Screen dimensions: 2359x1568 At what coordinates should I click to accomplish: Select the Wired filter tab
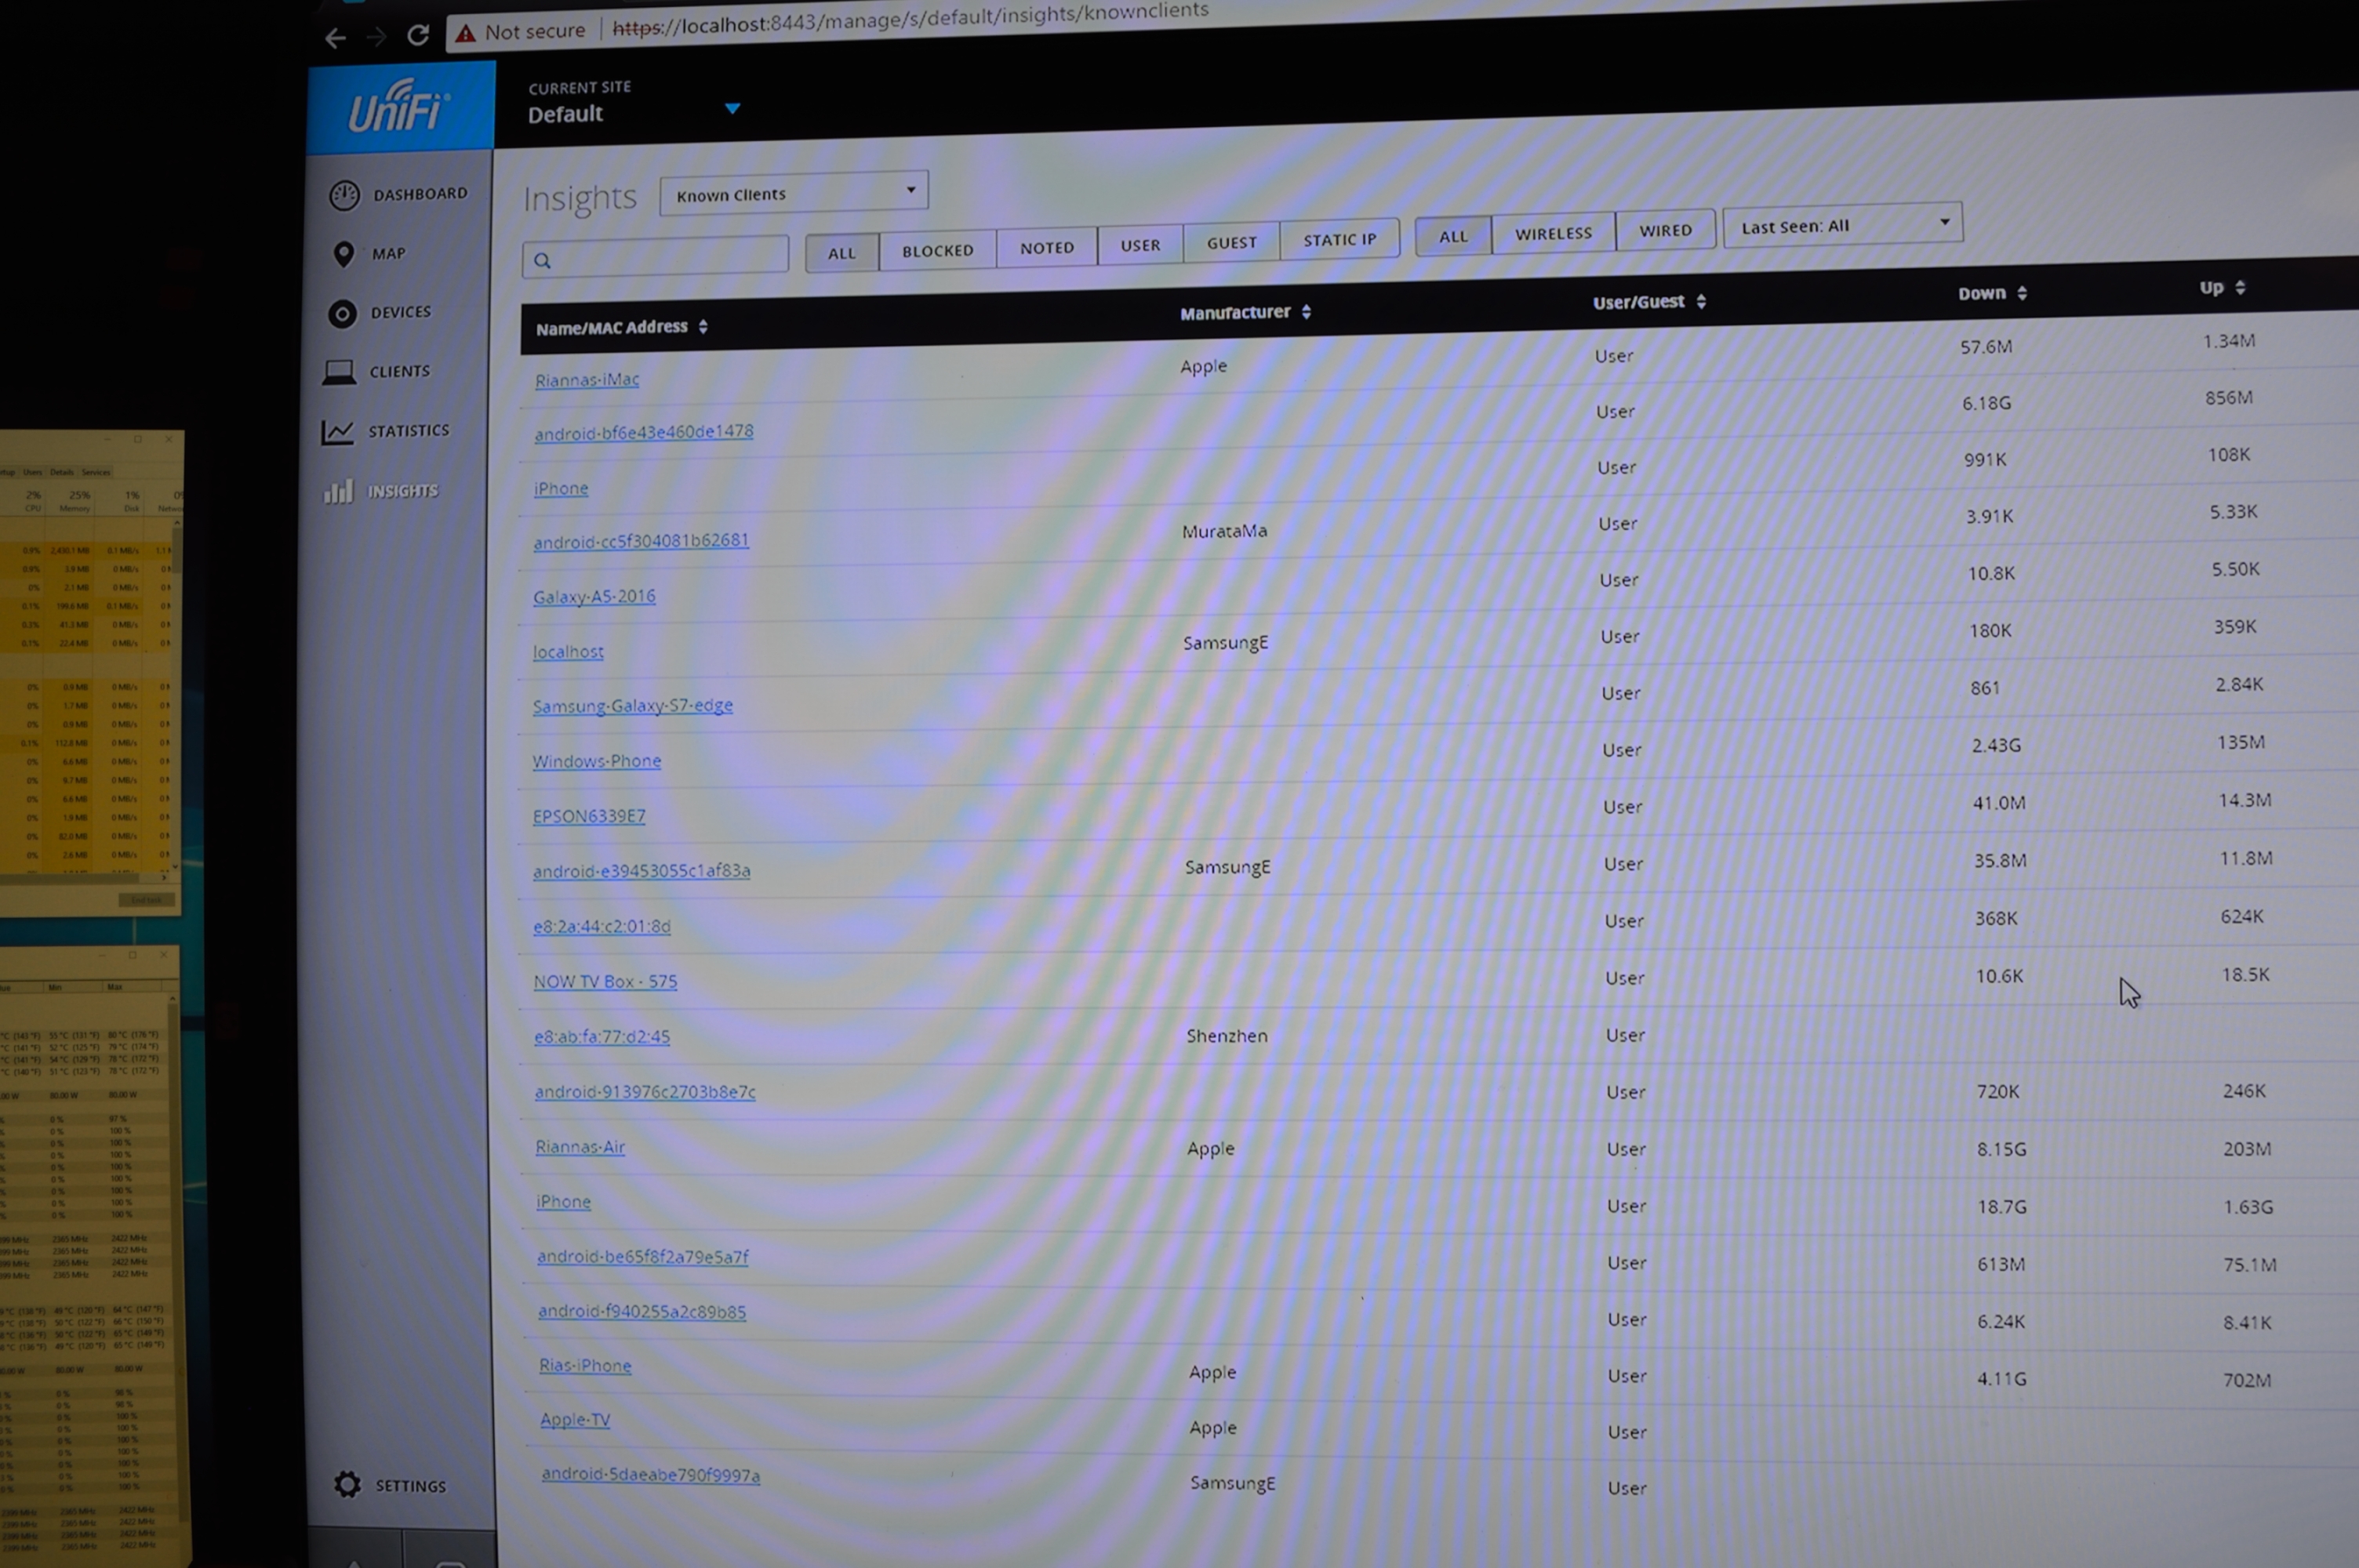pyautogui.click(x=1665, y=230)
